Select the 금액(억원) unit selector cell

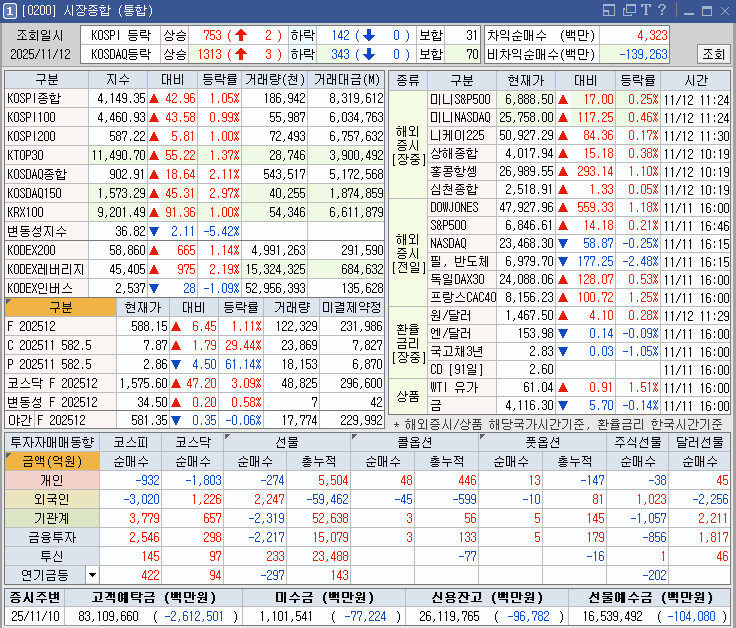[52, 460]
